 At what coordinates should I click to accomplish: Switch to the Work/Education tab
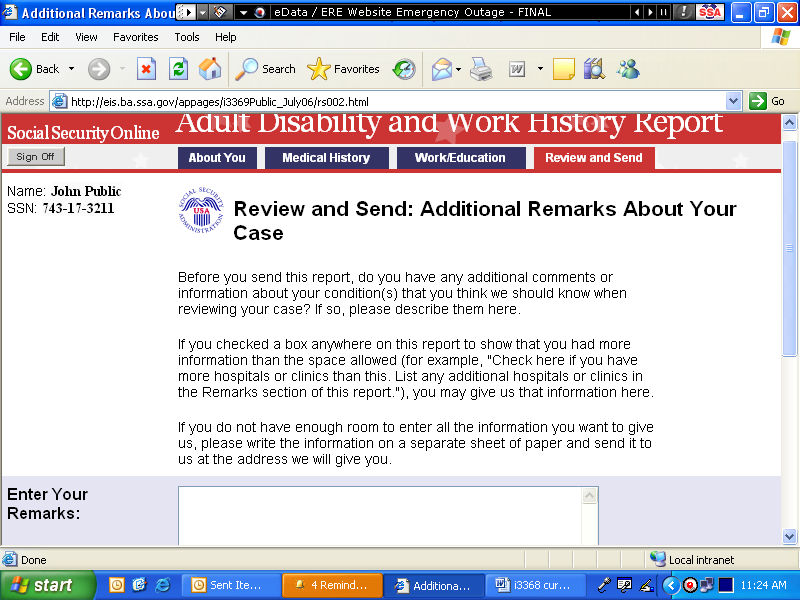(460, 158)
